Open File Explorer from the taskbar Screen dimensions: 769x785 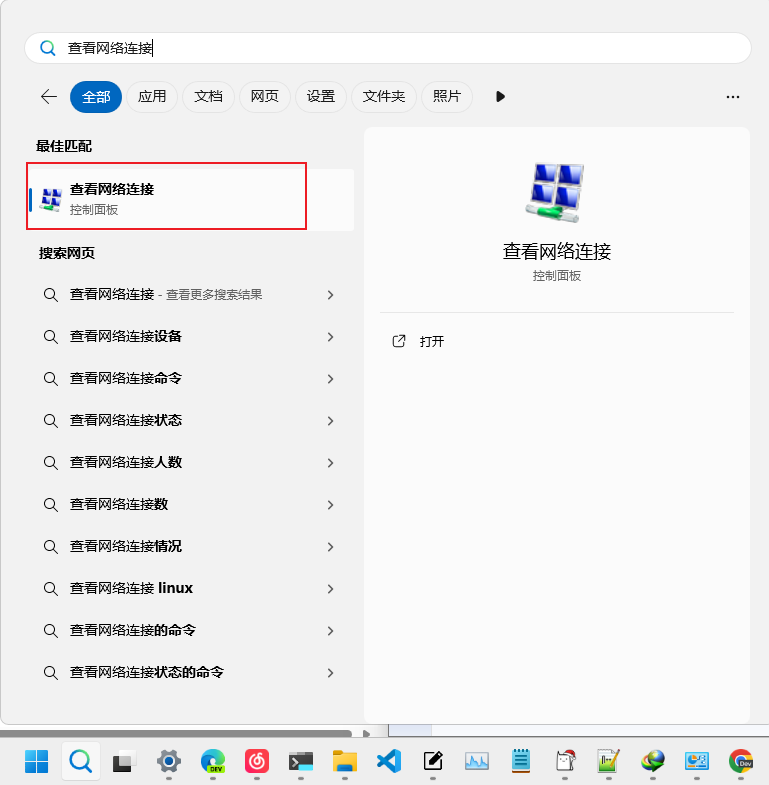(345, 761)
